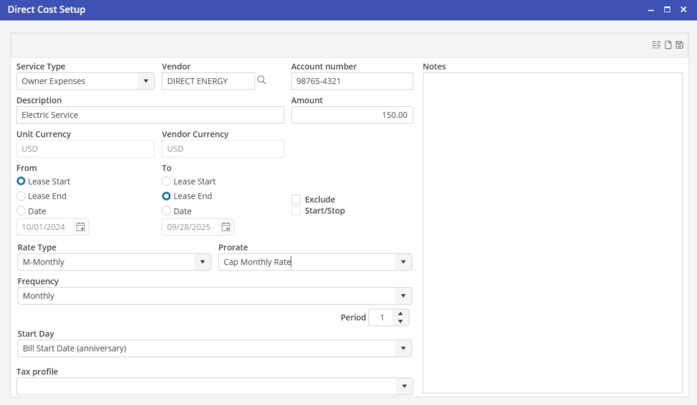
Task: Decrease Period value with down arrow
Action: coord(401,322)
